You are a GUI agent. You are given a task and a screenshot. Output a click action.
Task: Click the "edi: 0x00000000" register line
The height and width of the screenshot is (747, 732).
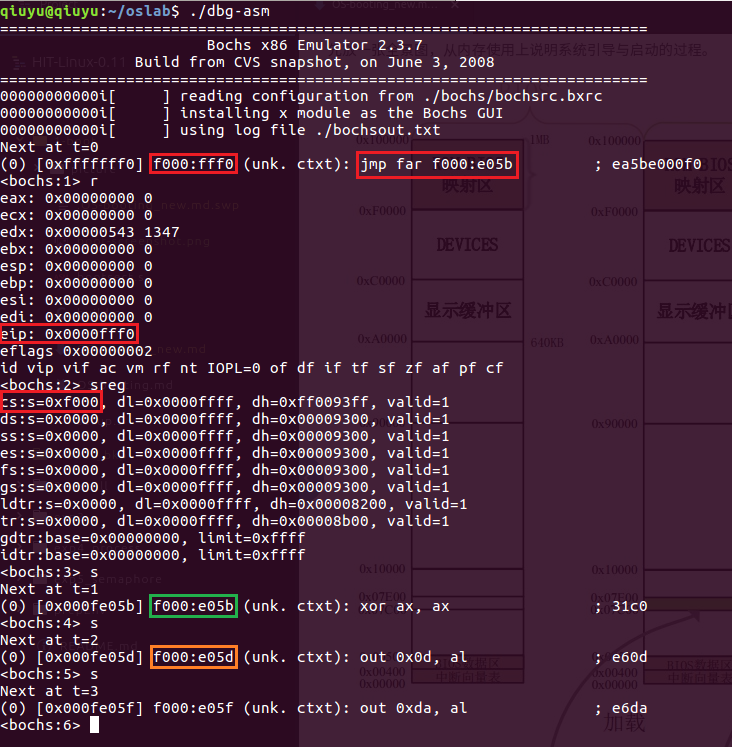(x=76, y=317)
